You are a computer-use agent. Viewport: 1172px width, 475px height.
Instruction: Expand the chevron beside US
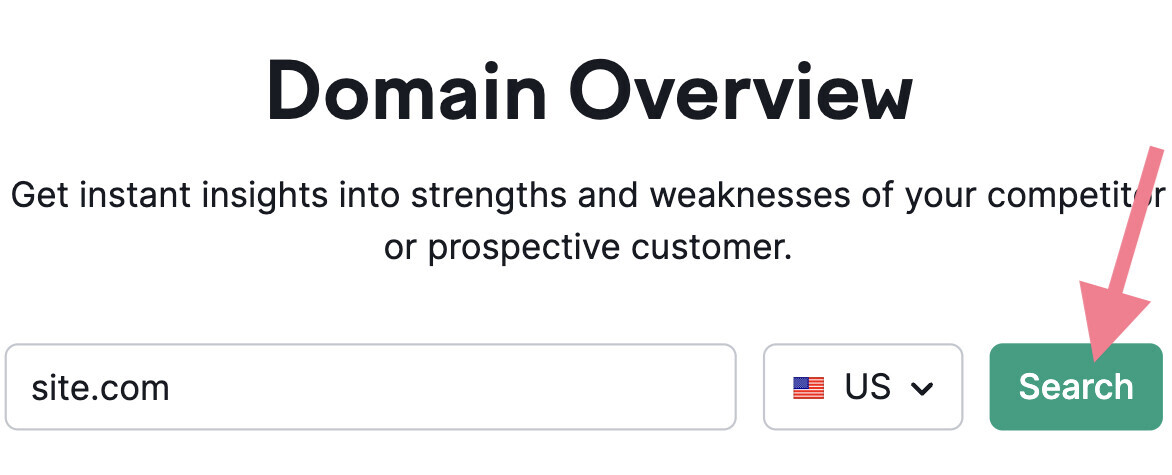923,388
